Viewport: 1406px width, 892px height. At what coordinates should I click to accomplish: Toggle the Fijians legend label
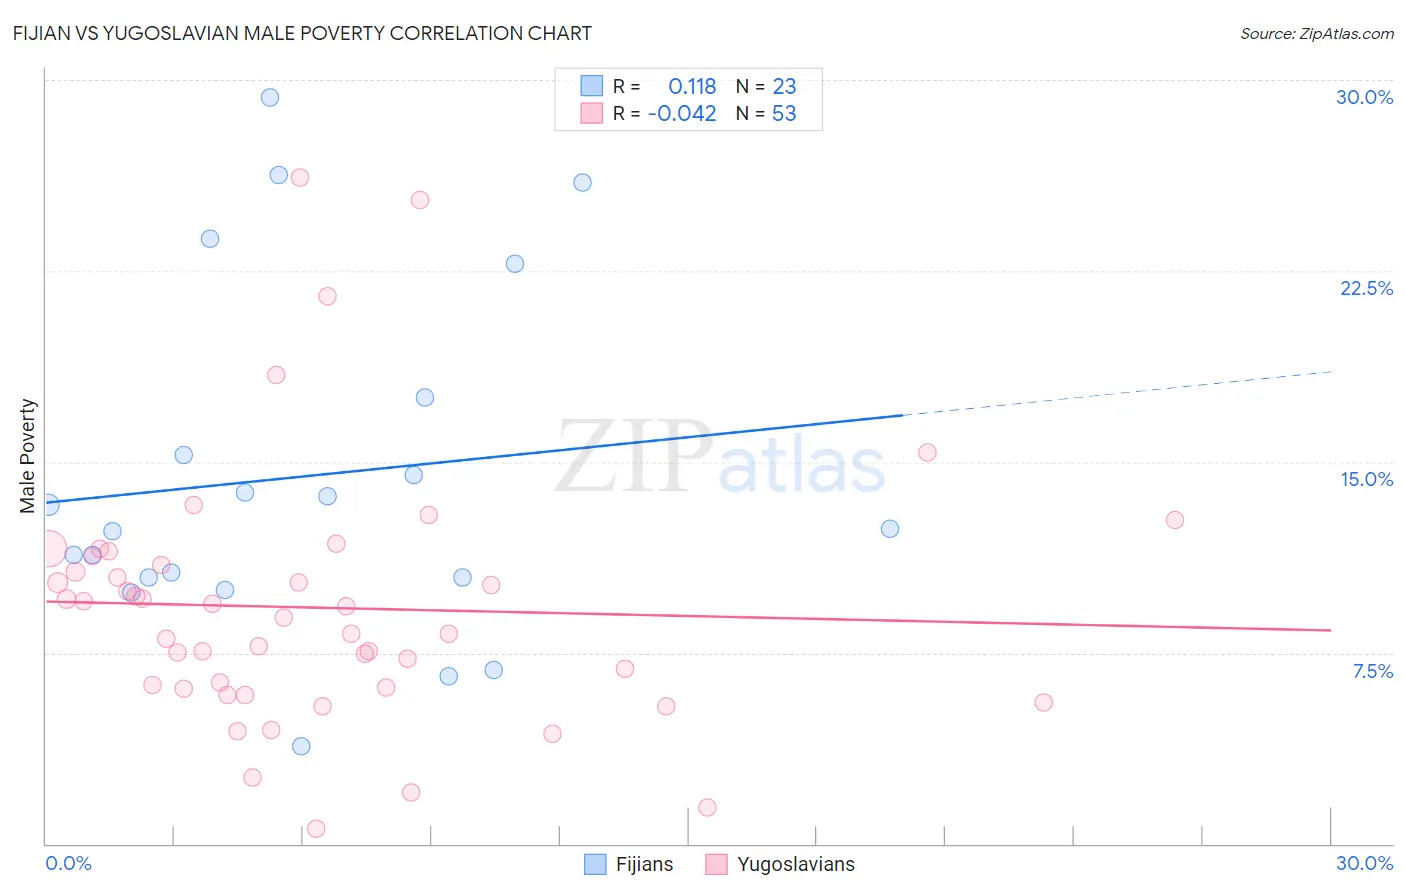(x=644, y=864)
